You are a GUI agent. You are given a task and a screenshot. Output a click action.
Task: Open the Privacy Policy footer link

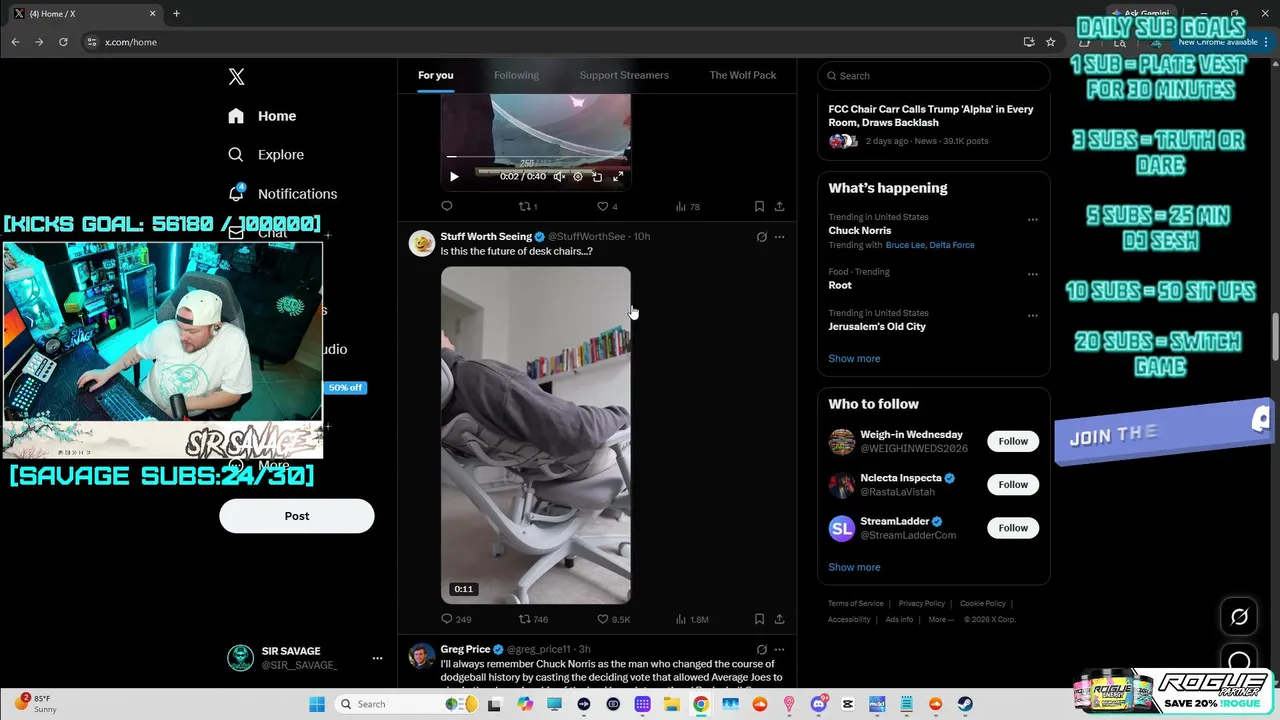[922, 604]
